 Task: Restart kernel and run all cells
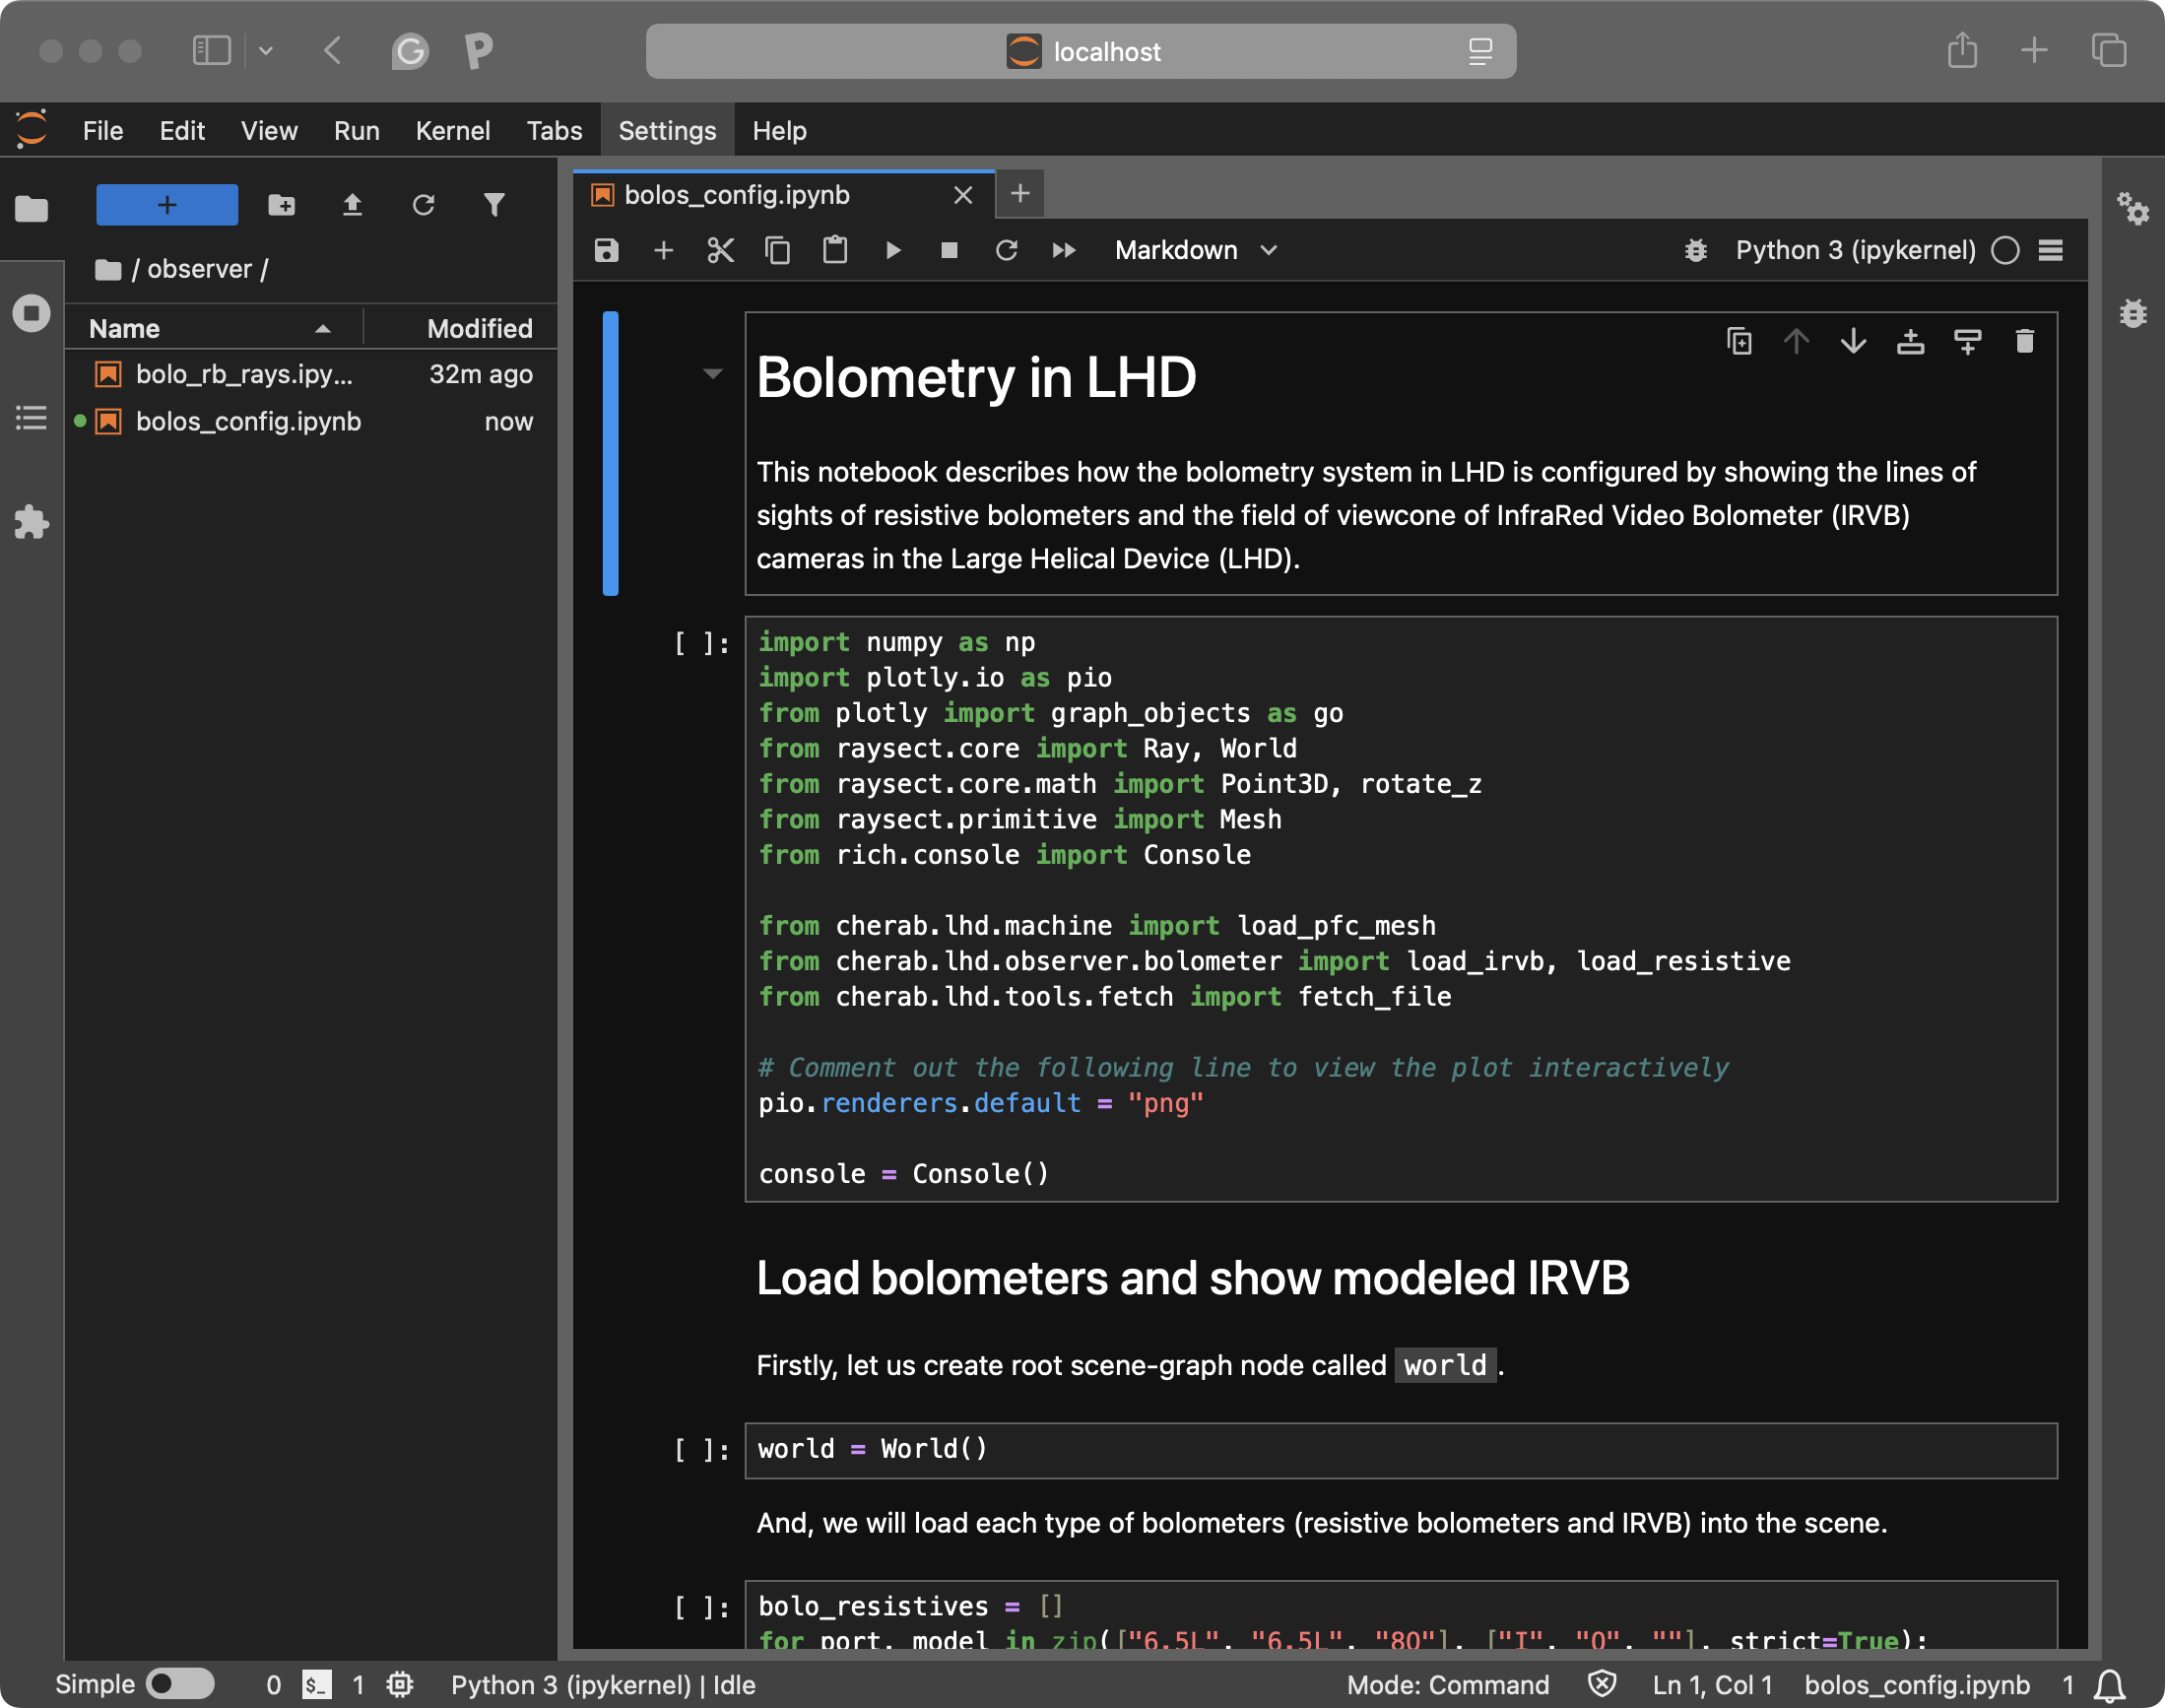(1064, 250)
